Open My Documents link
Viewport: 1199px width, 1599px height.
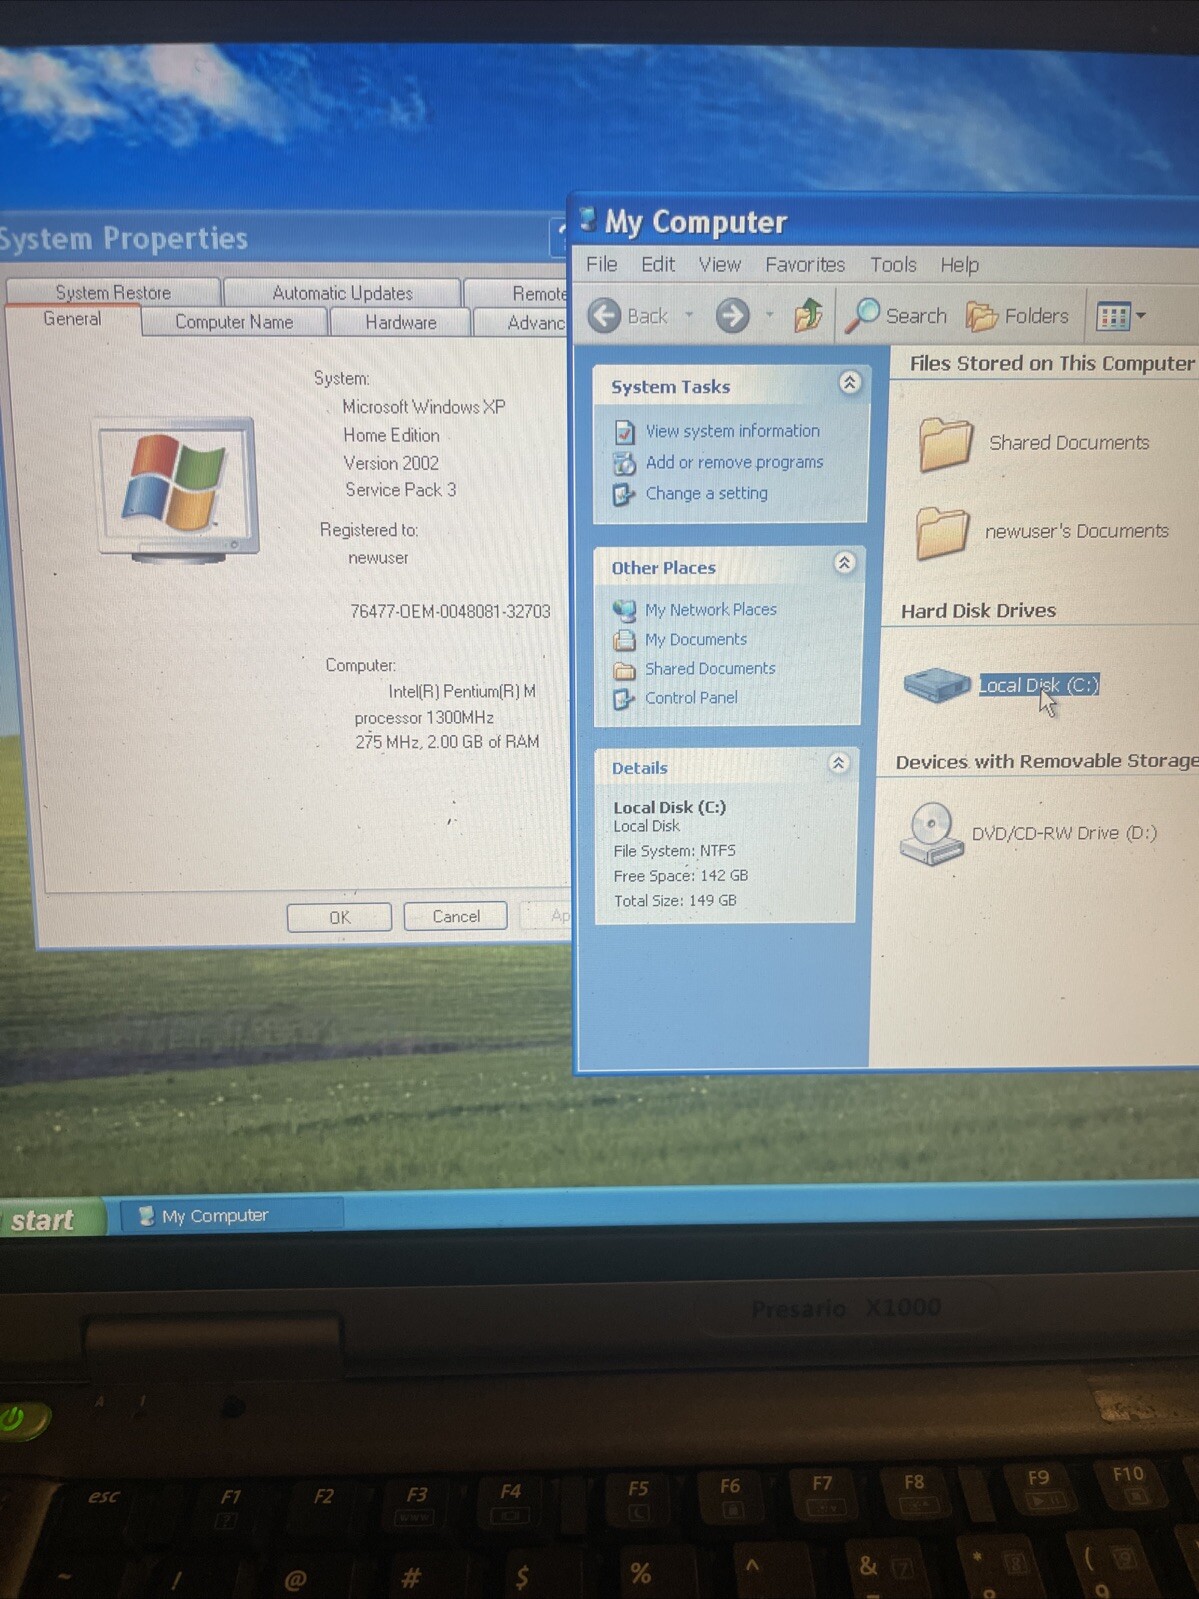[x=695, y=639]
